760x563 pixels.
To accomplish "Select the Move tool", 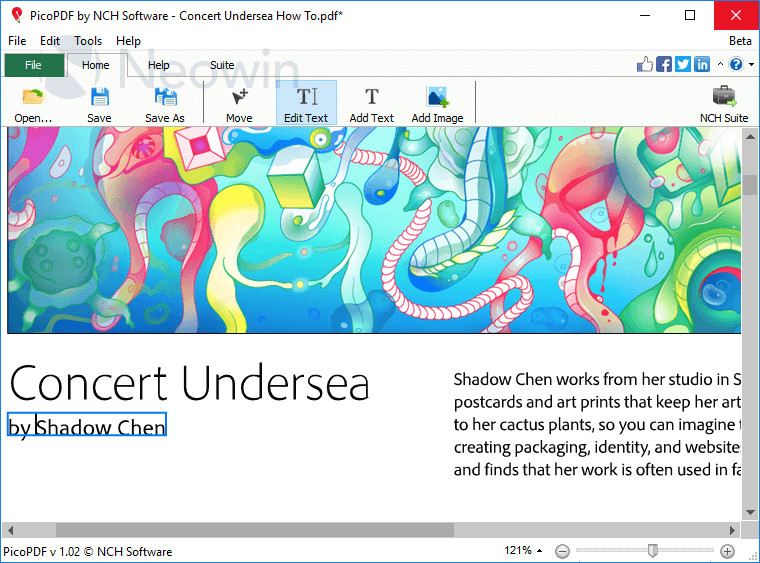I will 239,104.
